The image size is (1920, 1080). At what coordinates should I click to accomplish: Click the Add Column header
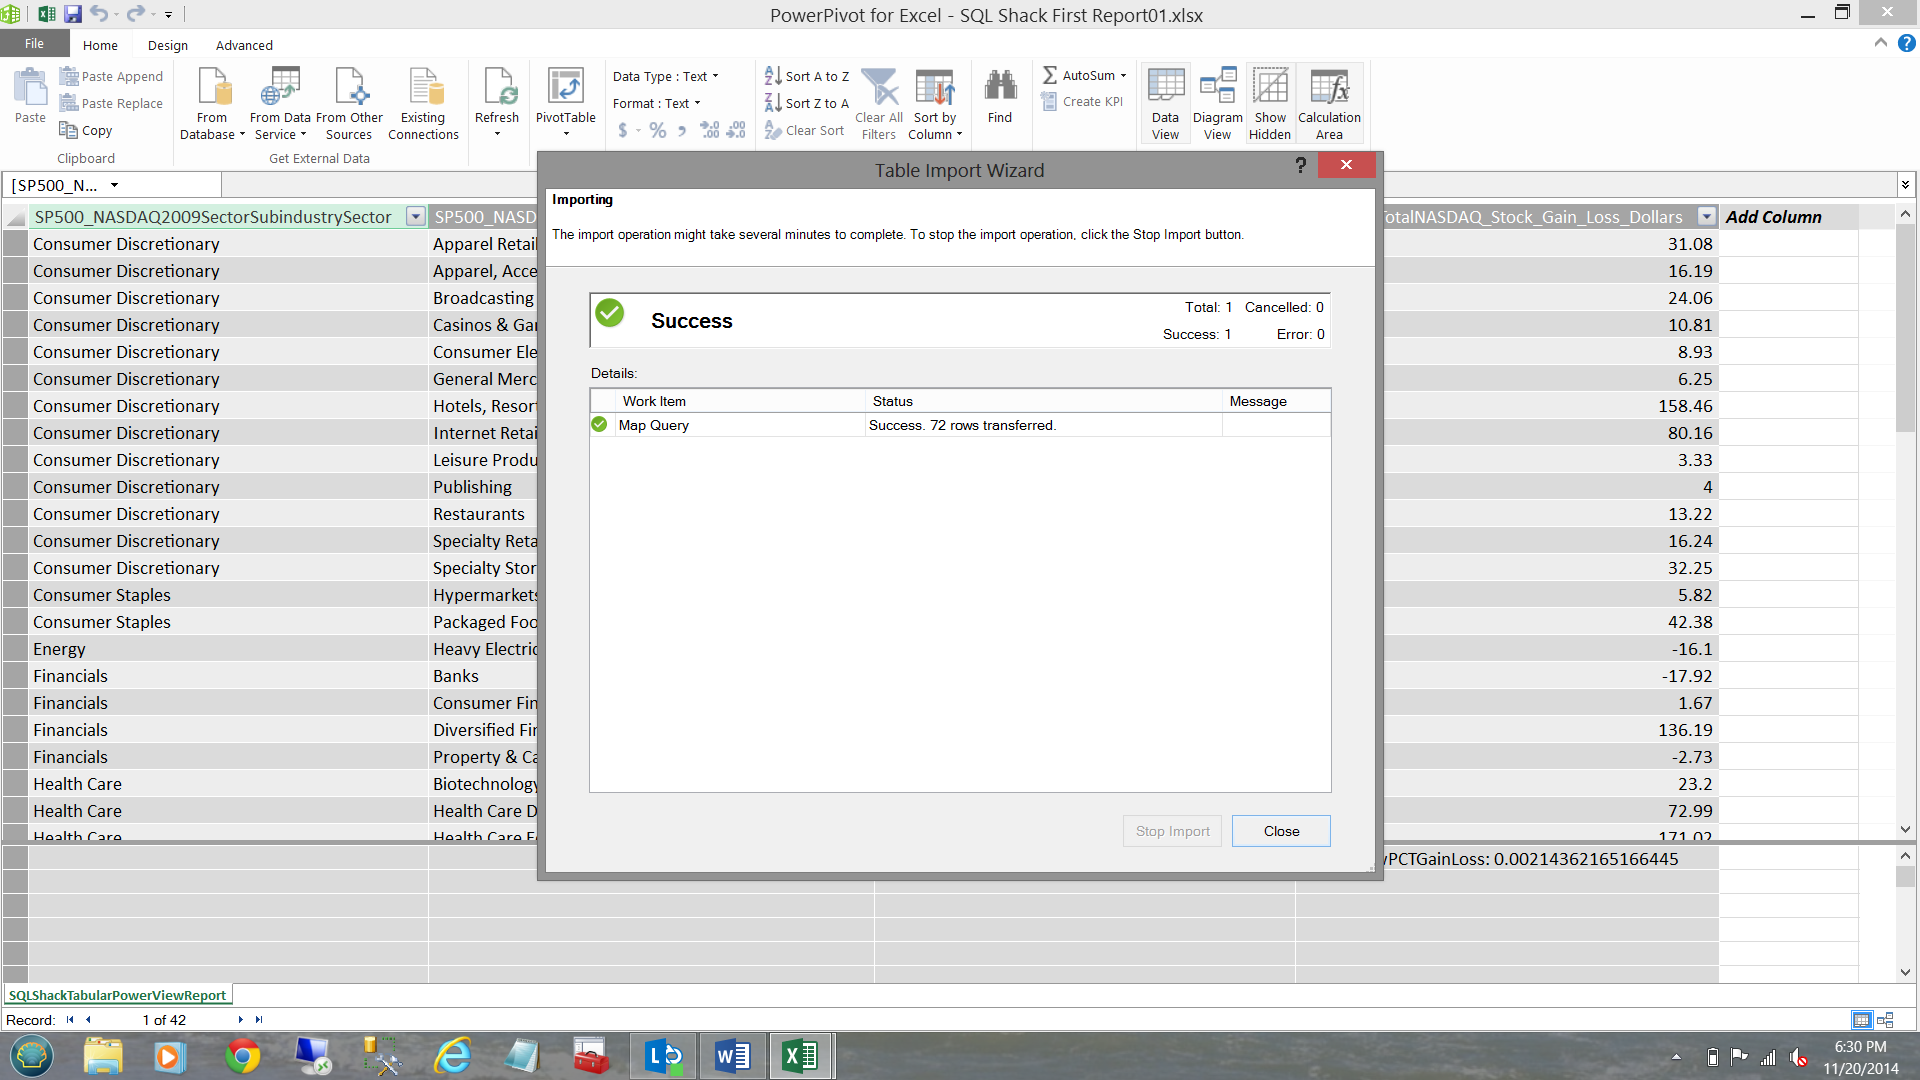[1773, 217]
